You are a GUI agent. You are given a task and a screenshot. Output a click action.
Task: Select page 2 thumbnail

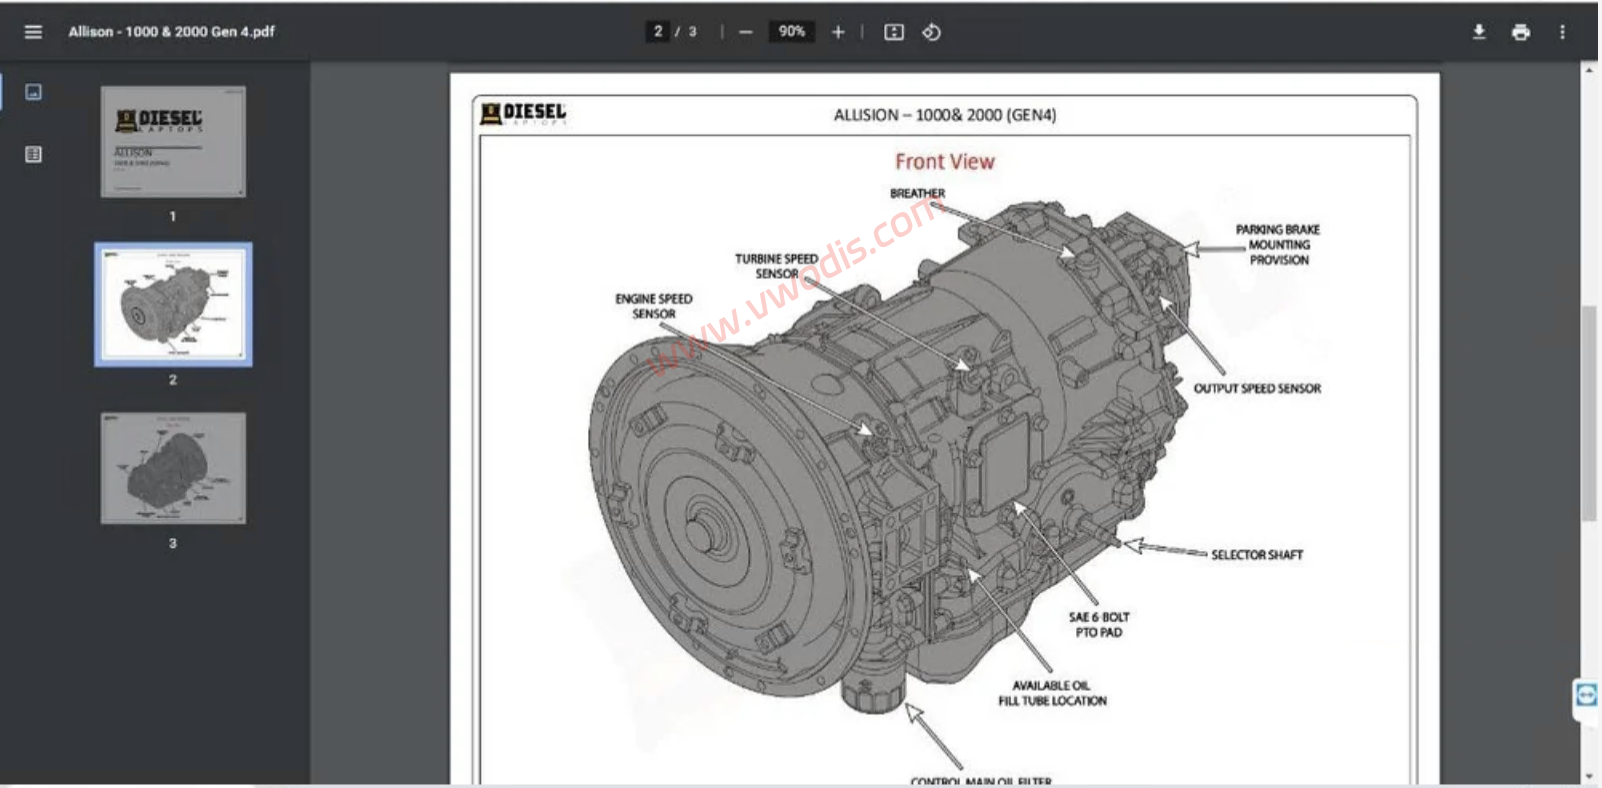click(173, 304)
